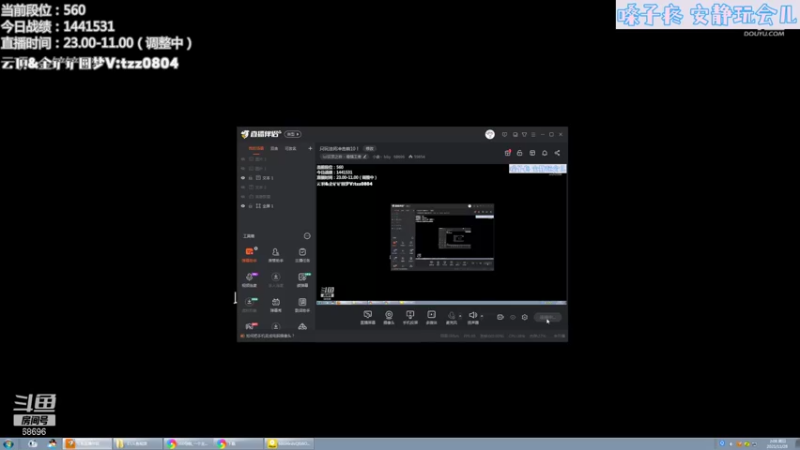
Task: Add a screen capture source
Action: pos(367,317)
